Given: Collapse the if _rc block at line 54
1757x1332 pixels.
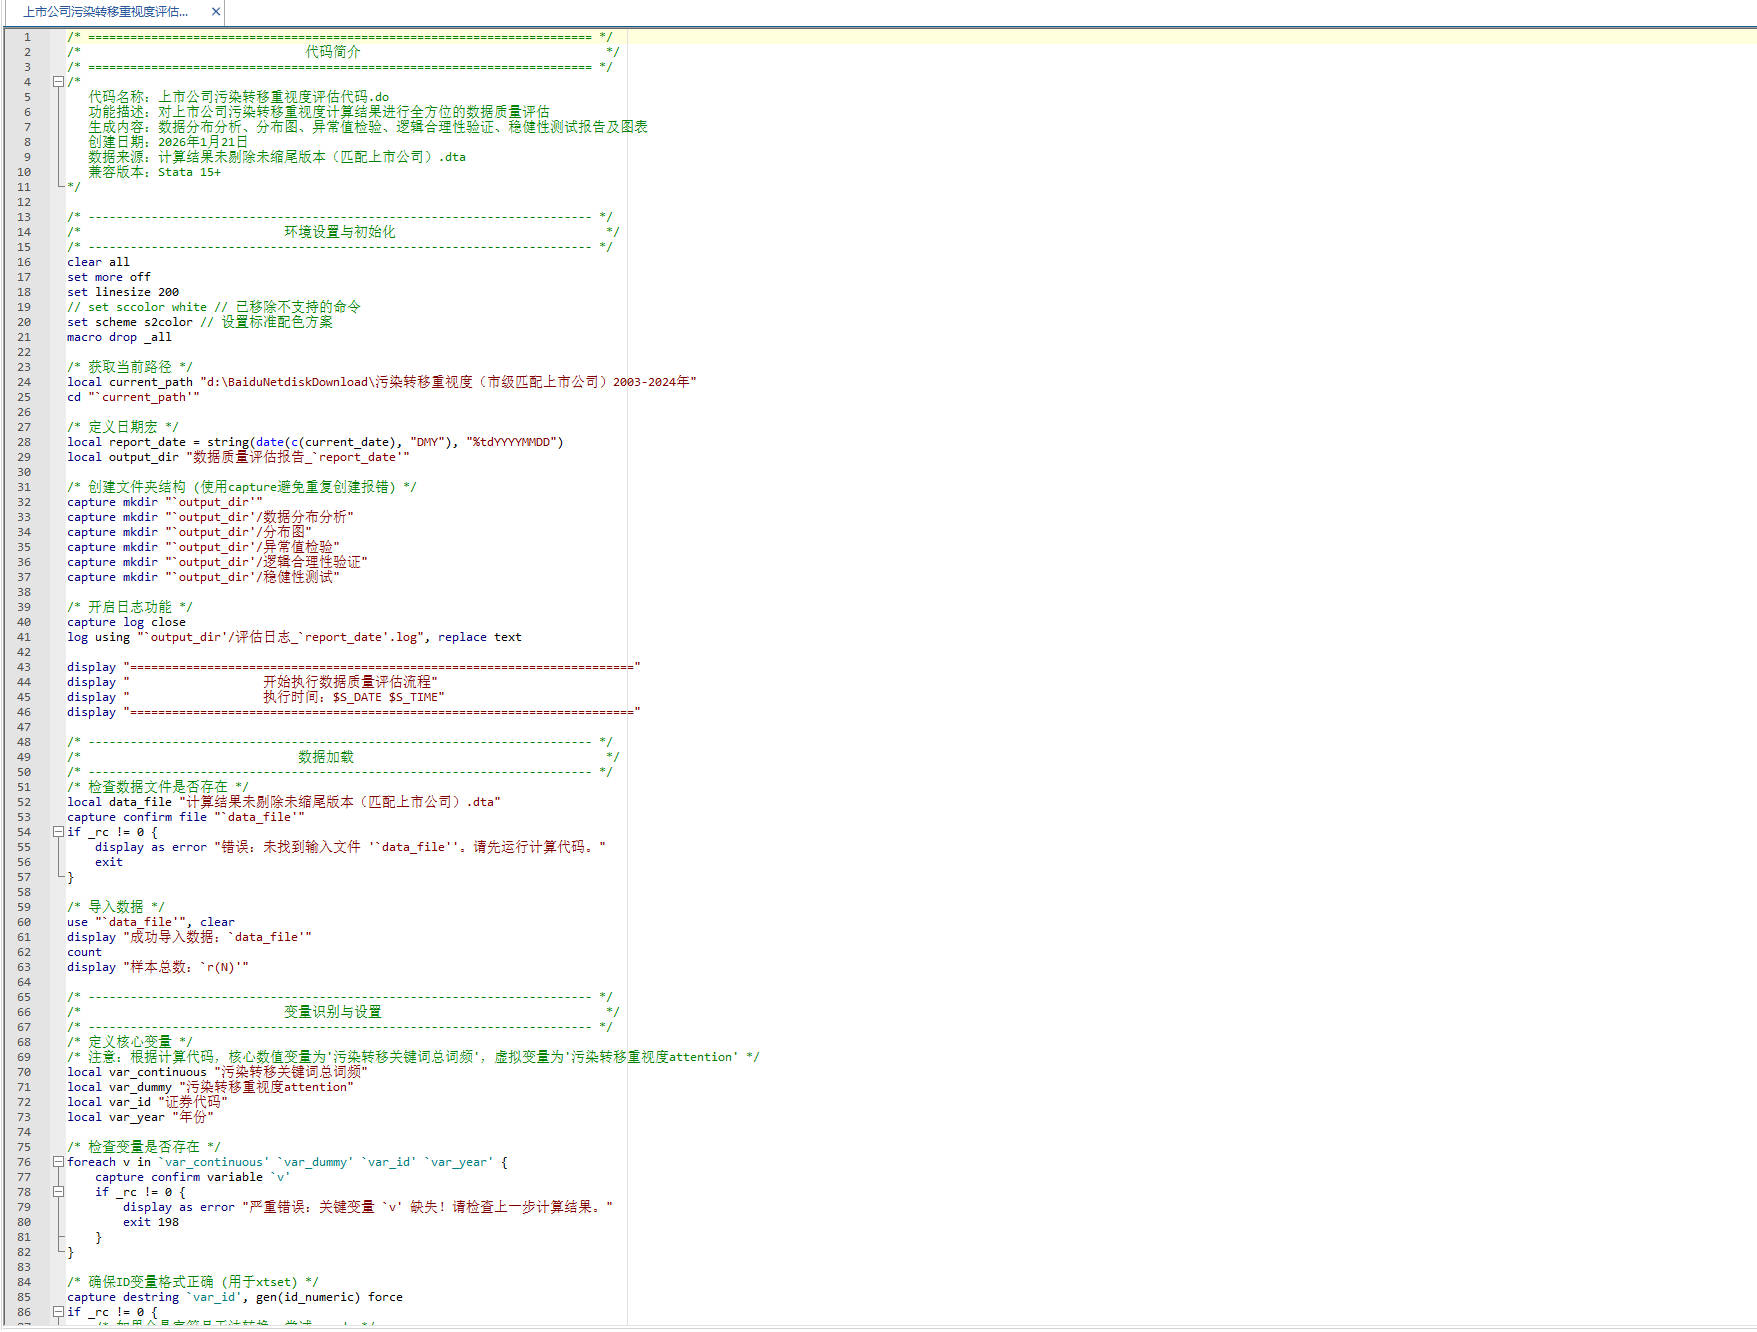Looking at the screenshot, I should tap(58, 832).
